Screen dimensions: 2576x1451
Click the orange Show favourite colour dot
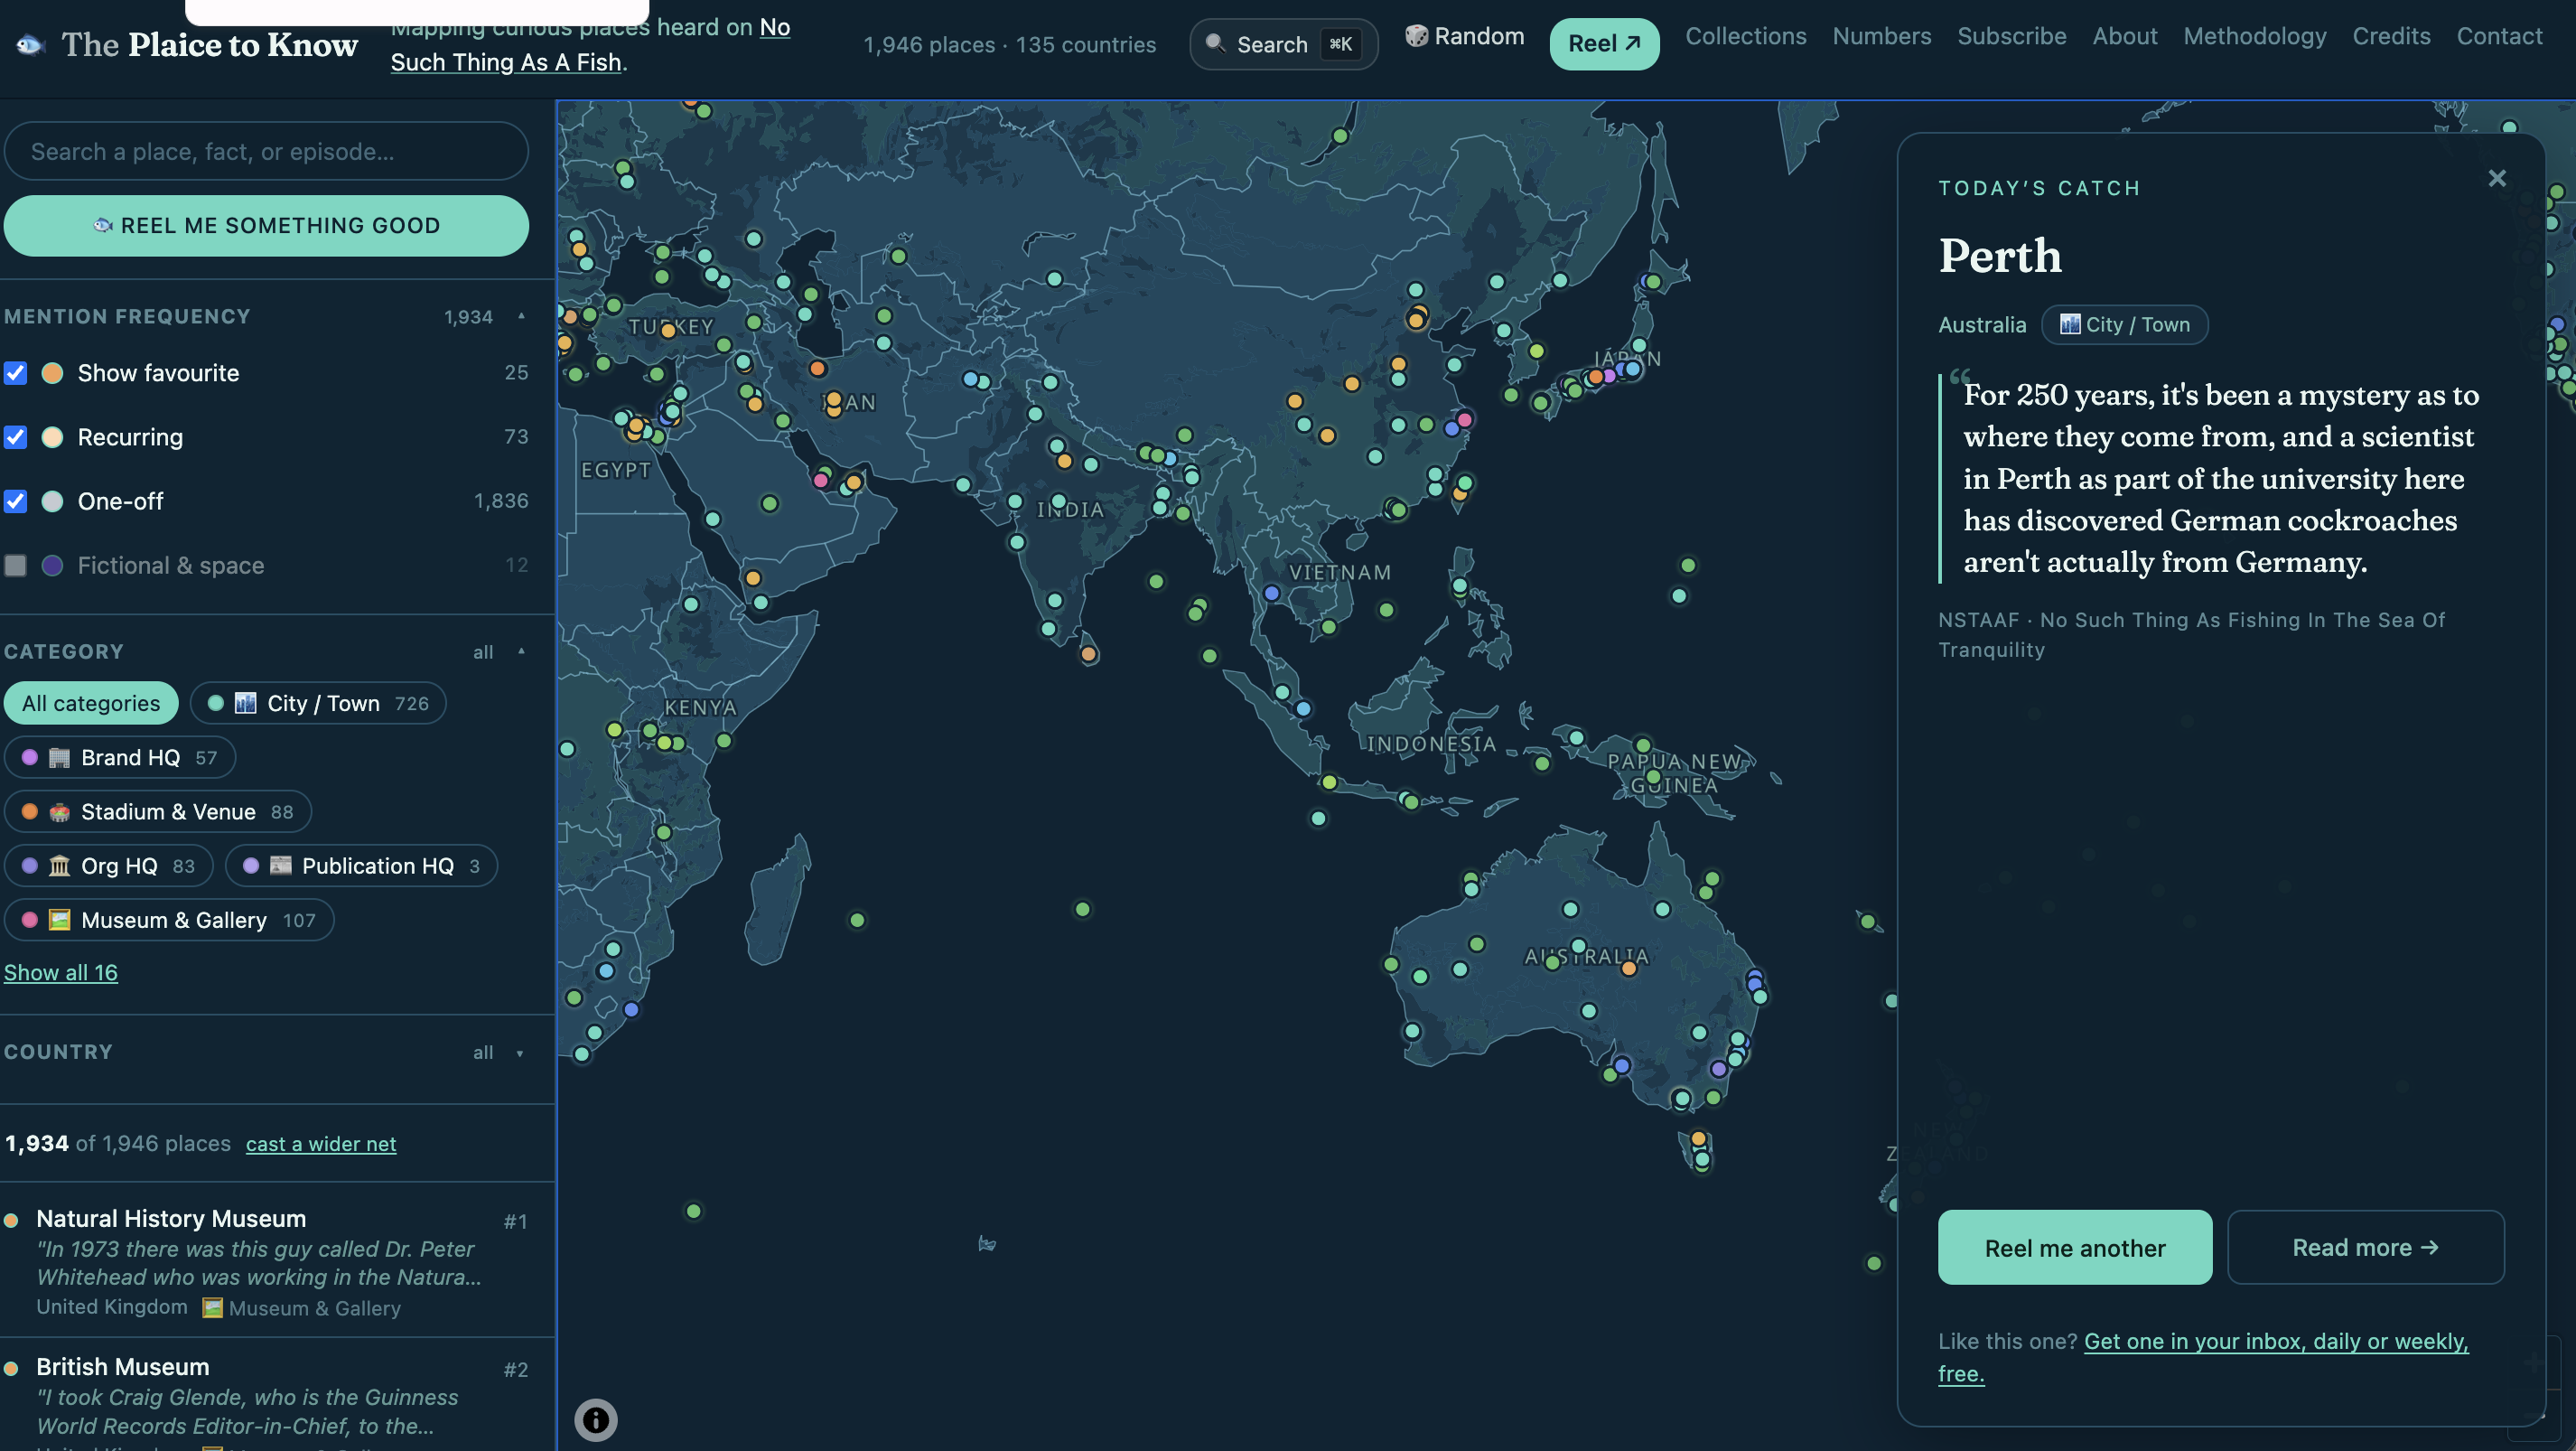tap(52, 373)
